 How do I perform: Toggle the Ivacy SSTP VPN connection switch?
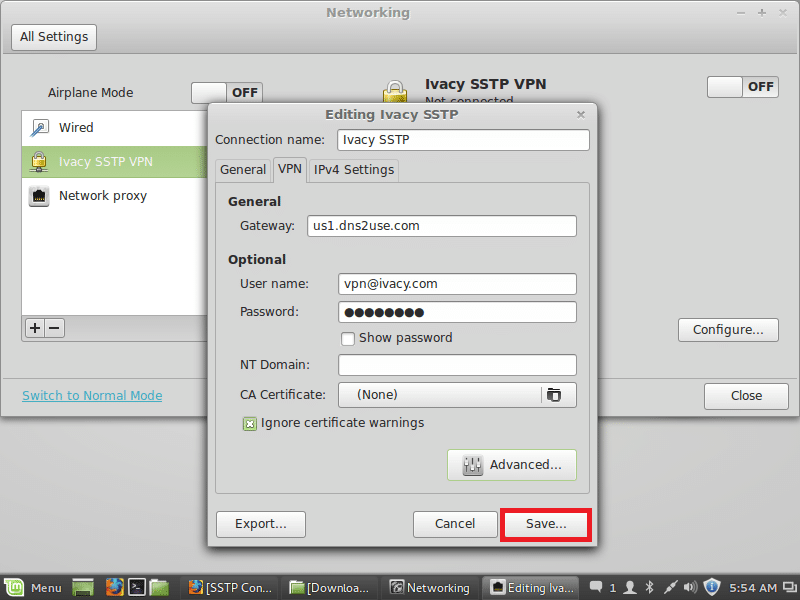point(742,87)
